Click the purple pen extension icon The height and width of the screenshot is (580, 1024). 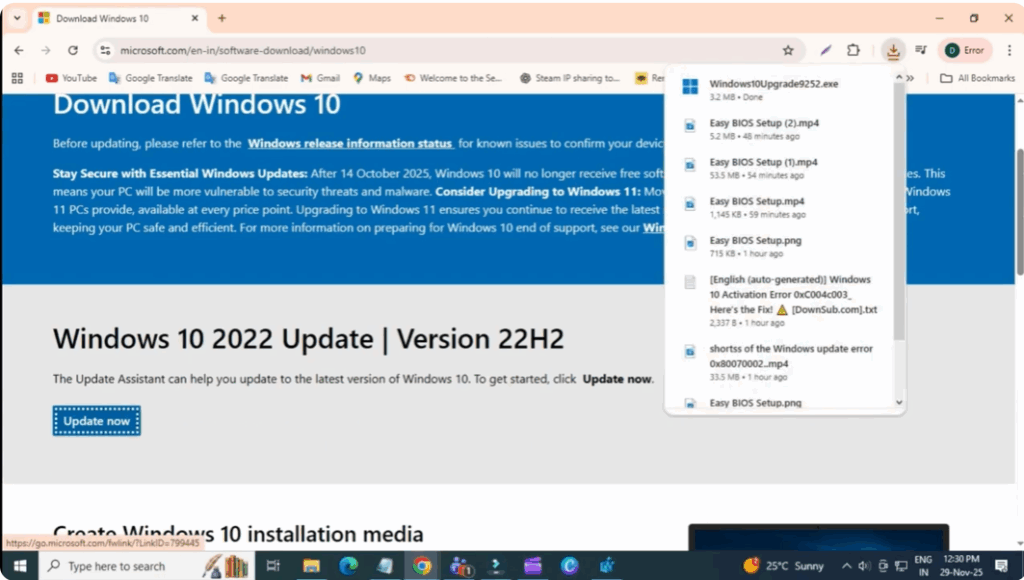pos(824,49)
